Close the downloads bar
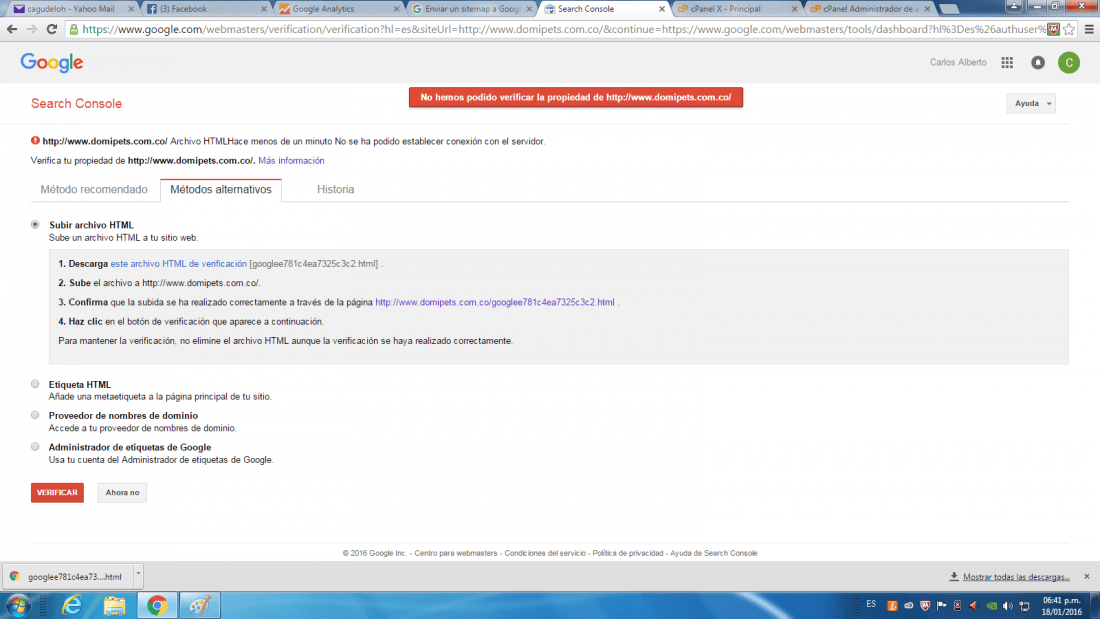This screenshot has width=1100, height=619. coord(1087,576)
